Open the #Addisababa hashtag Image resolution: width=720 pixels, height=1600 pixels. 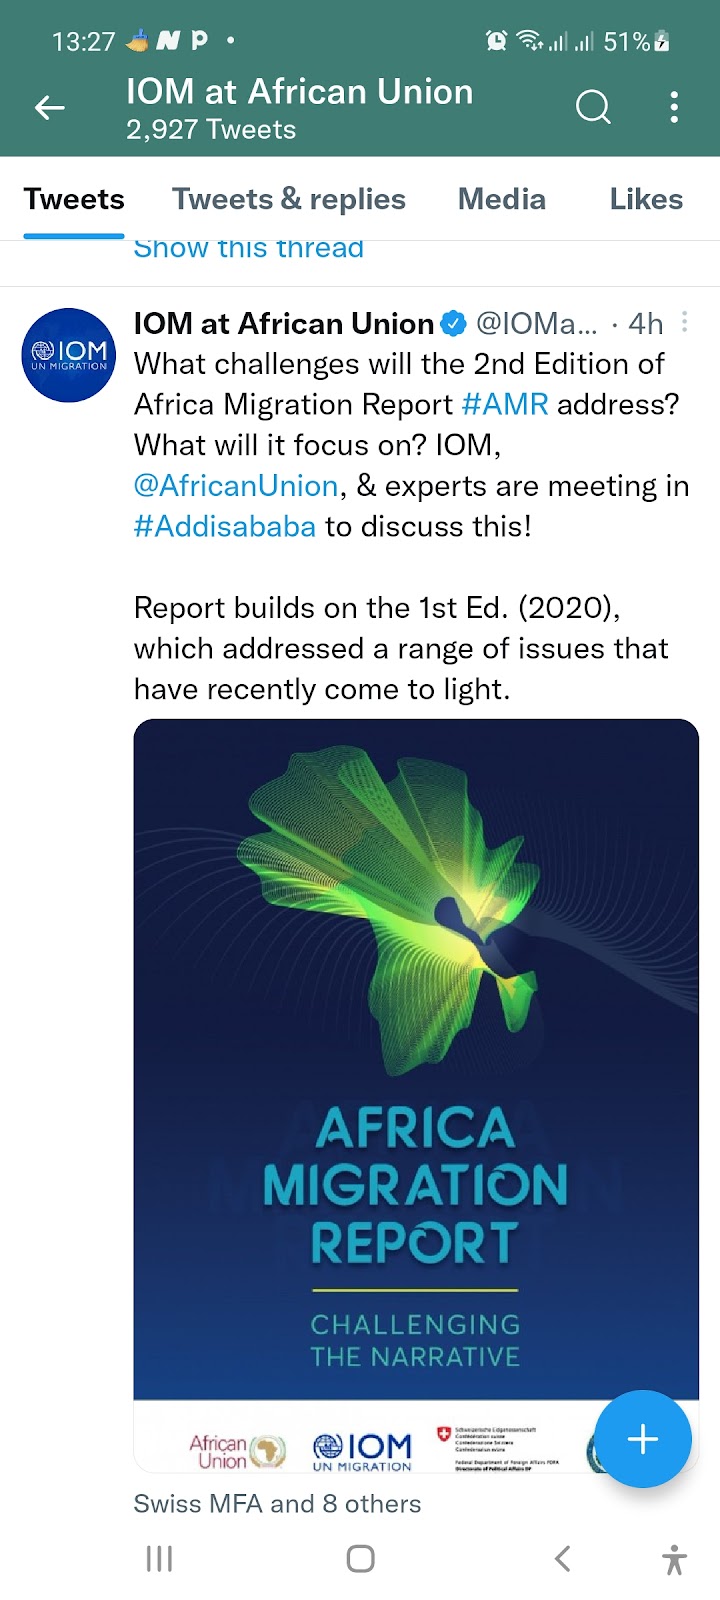(x=225, y=527)
